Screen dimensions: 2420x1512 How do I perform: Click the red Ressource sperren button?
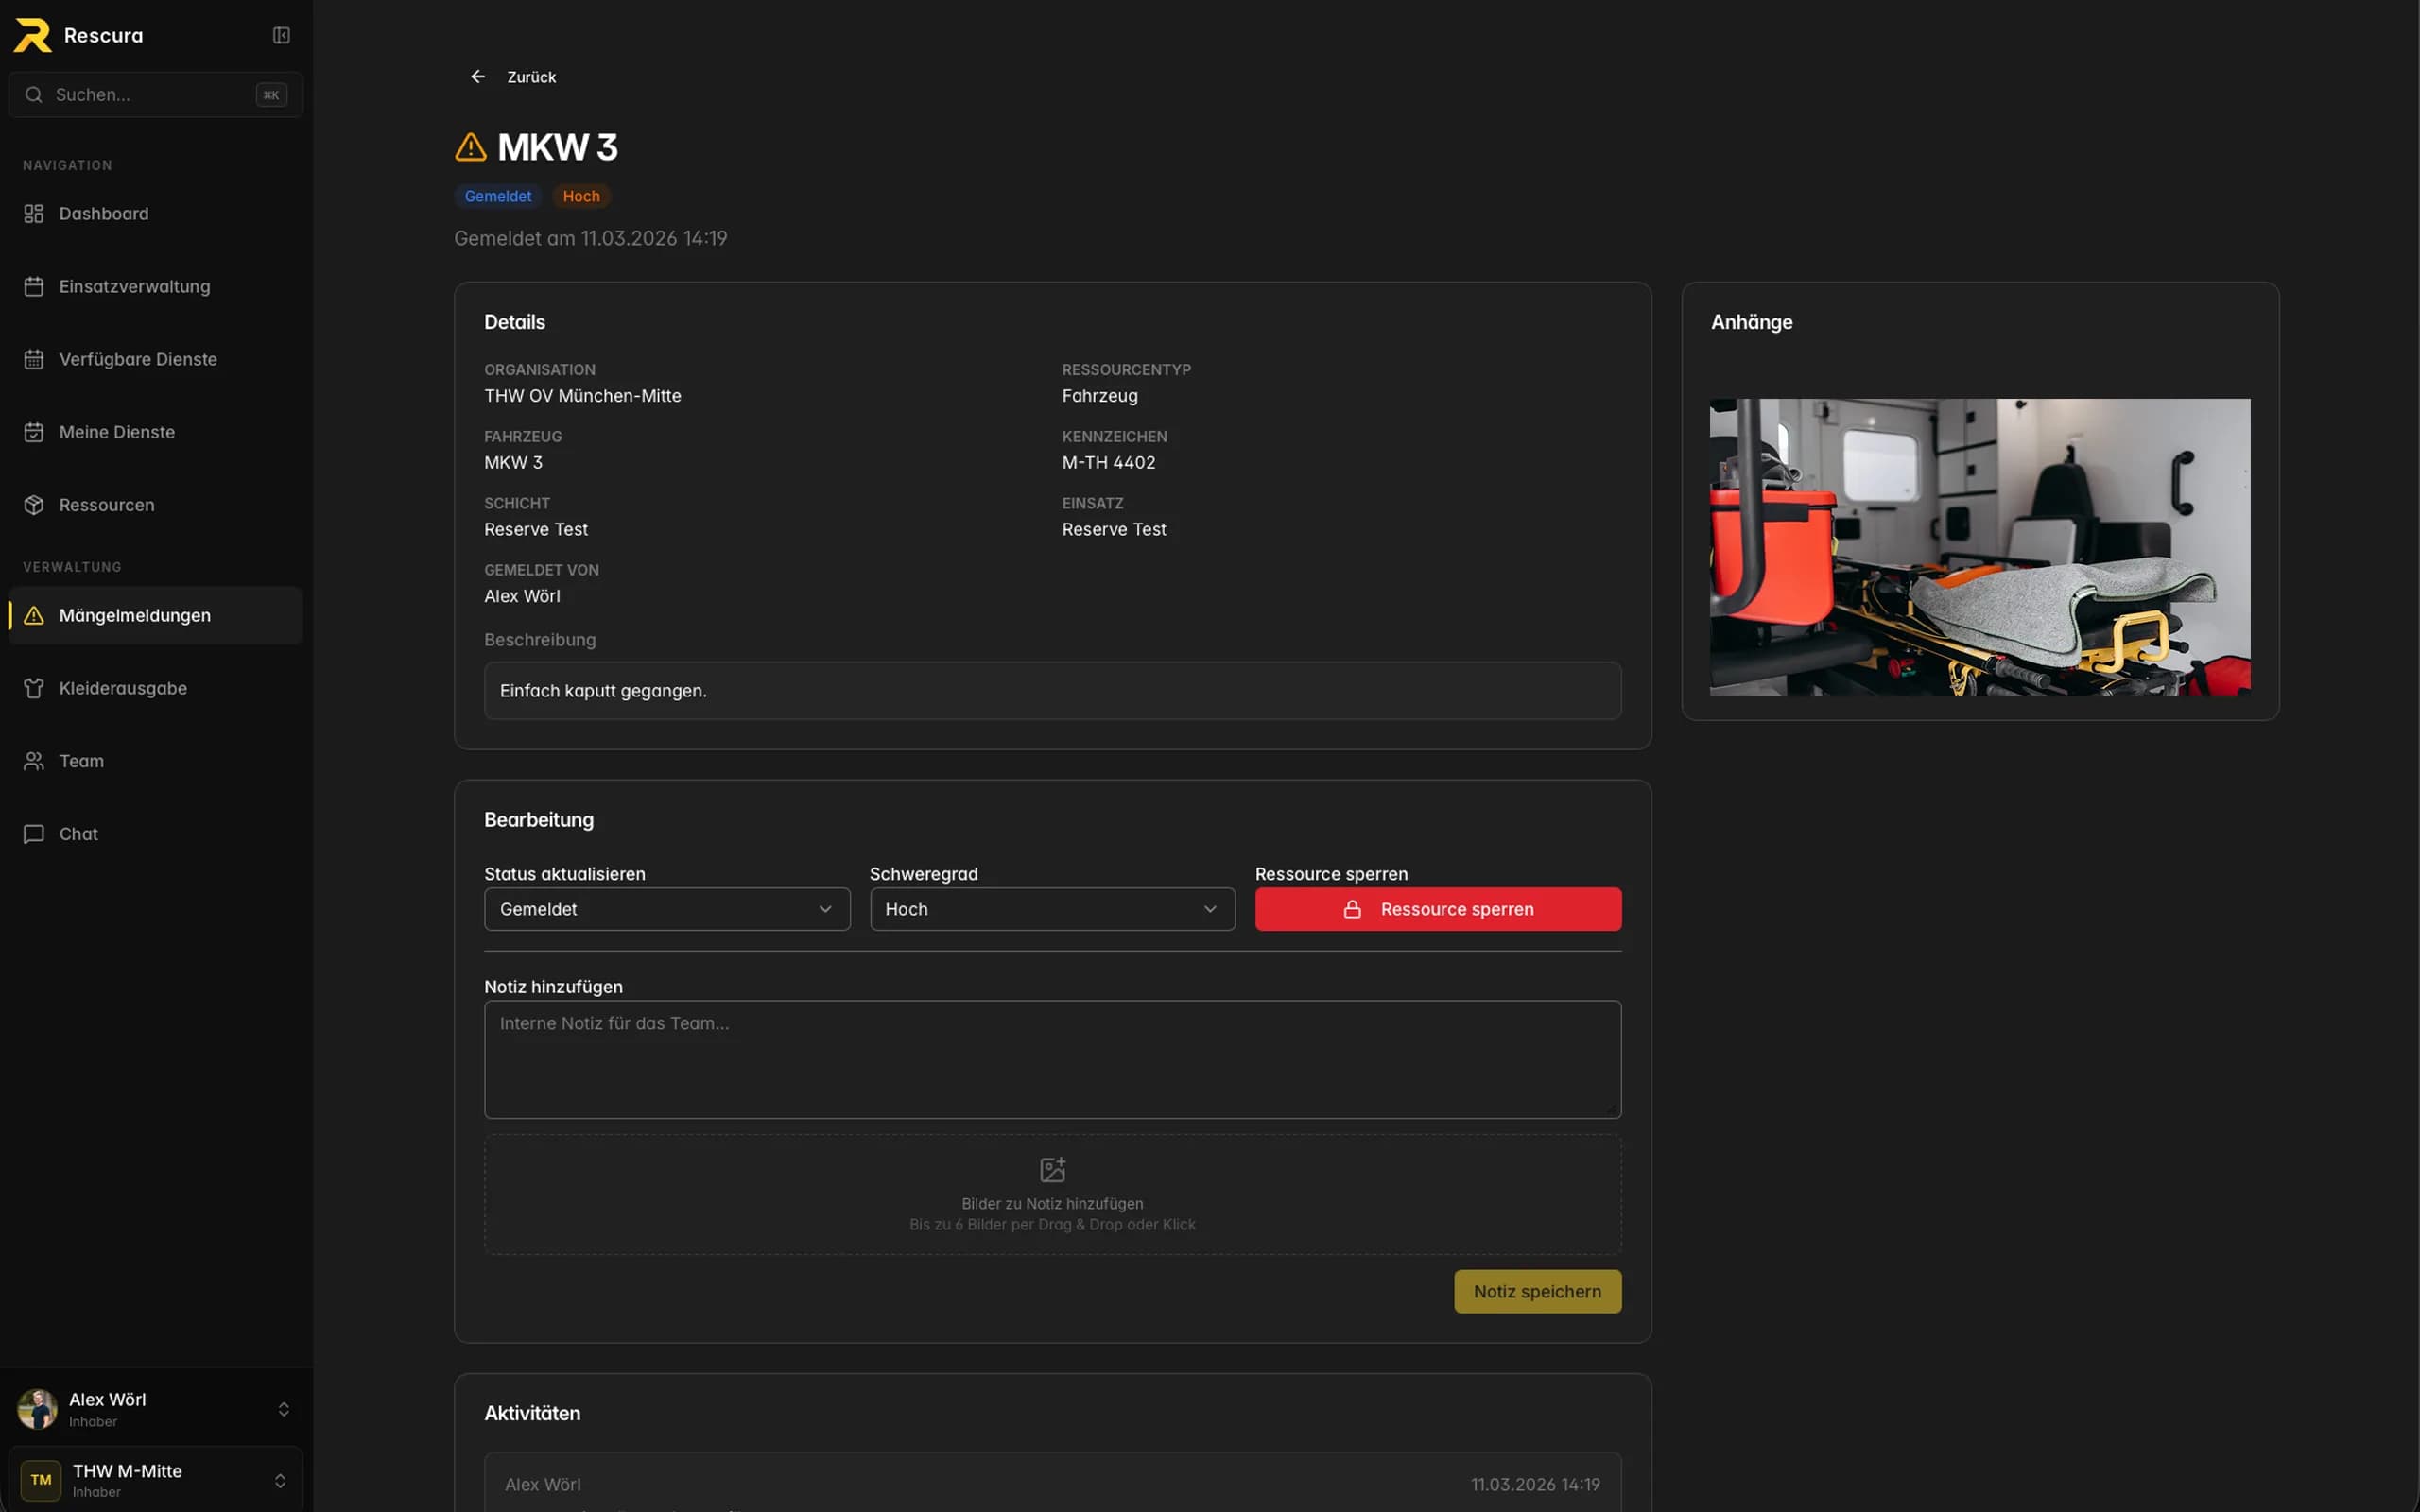[x=1438, y=909]
